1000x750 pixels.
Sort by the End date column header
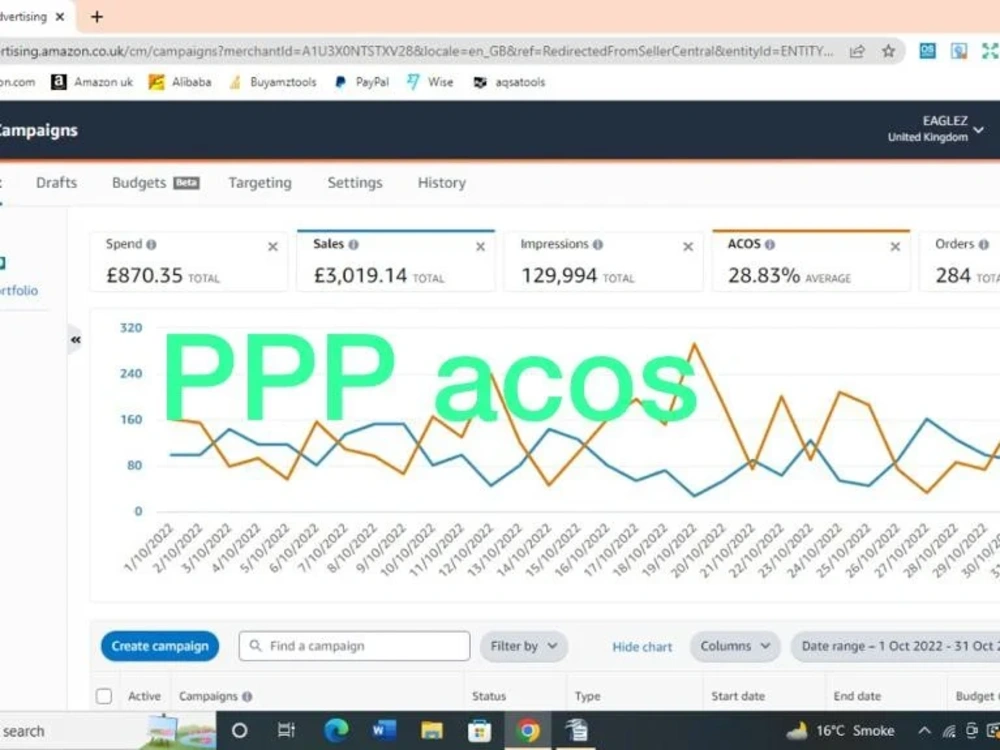857,696
